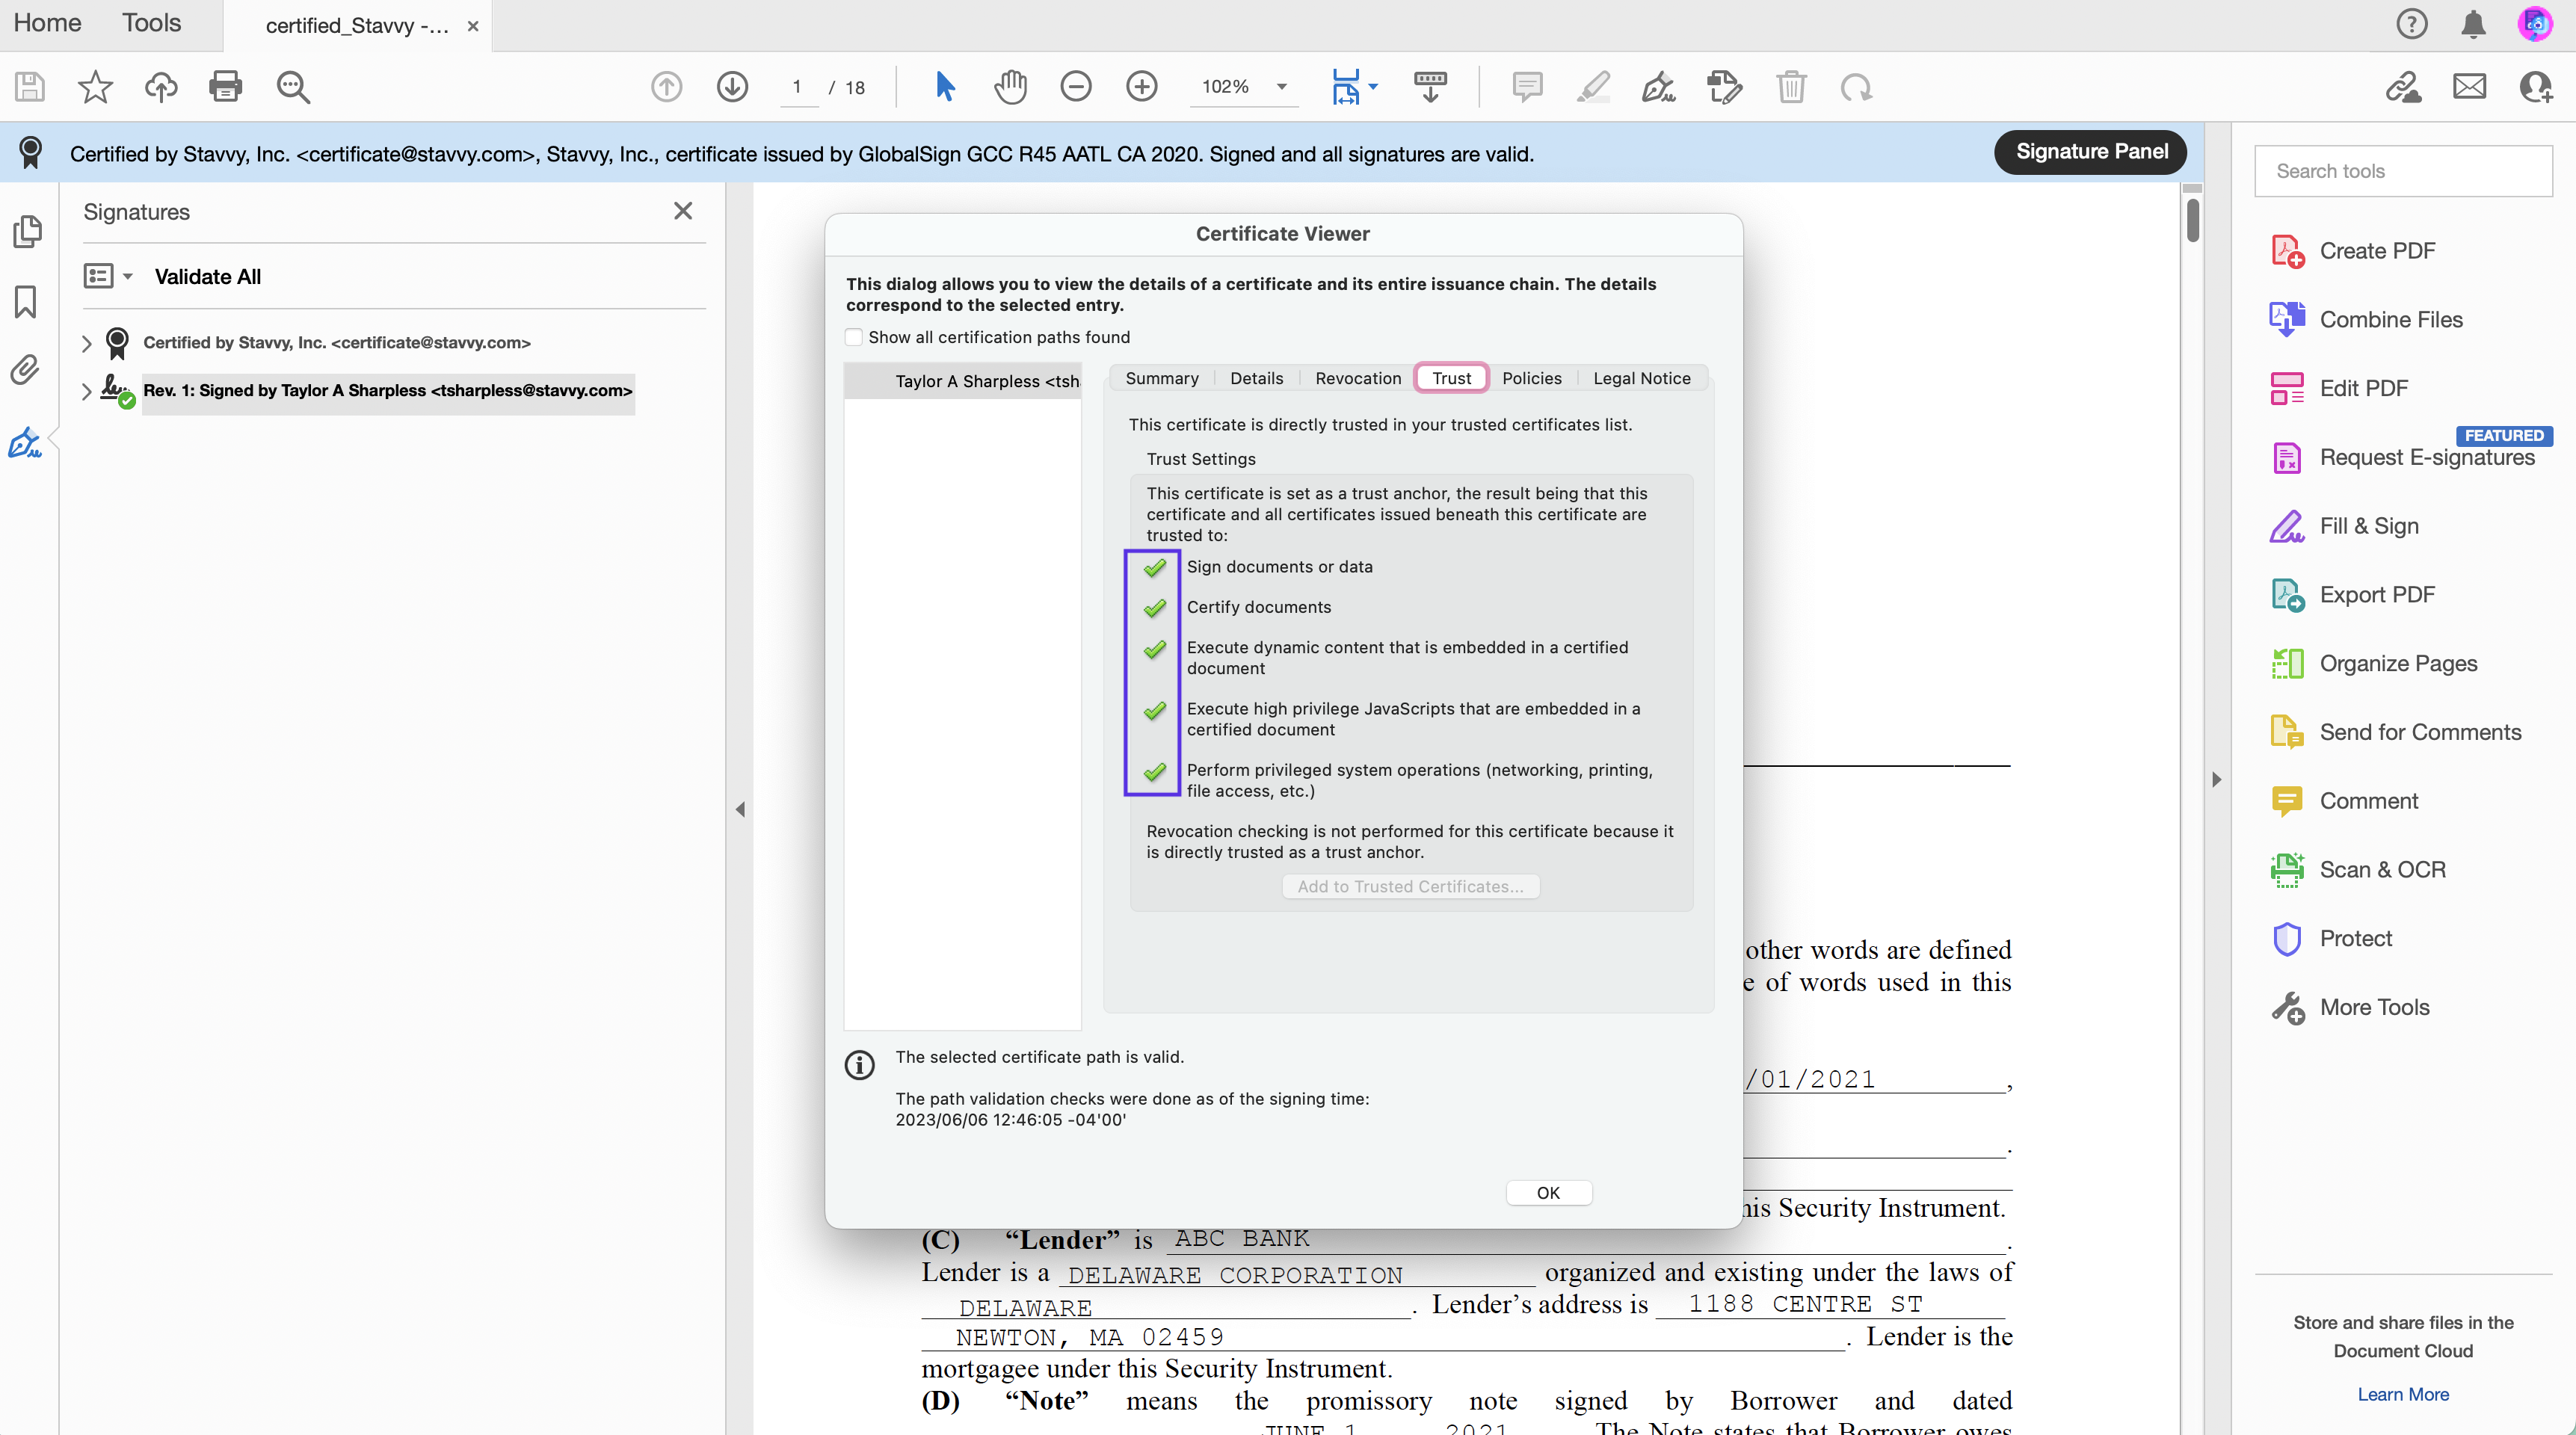Activate the Selection arrow tool

945,87
